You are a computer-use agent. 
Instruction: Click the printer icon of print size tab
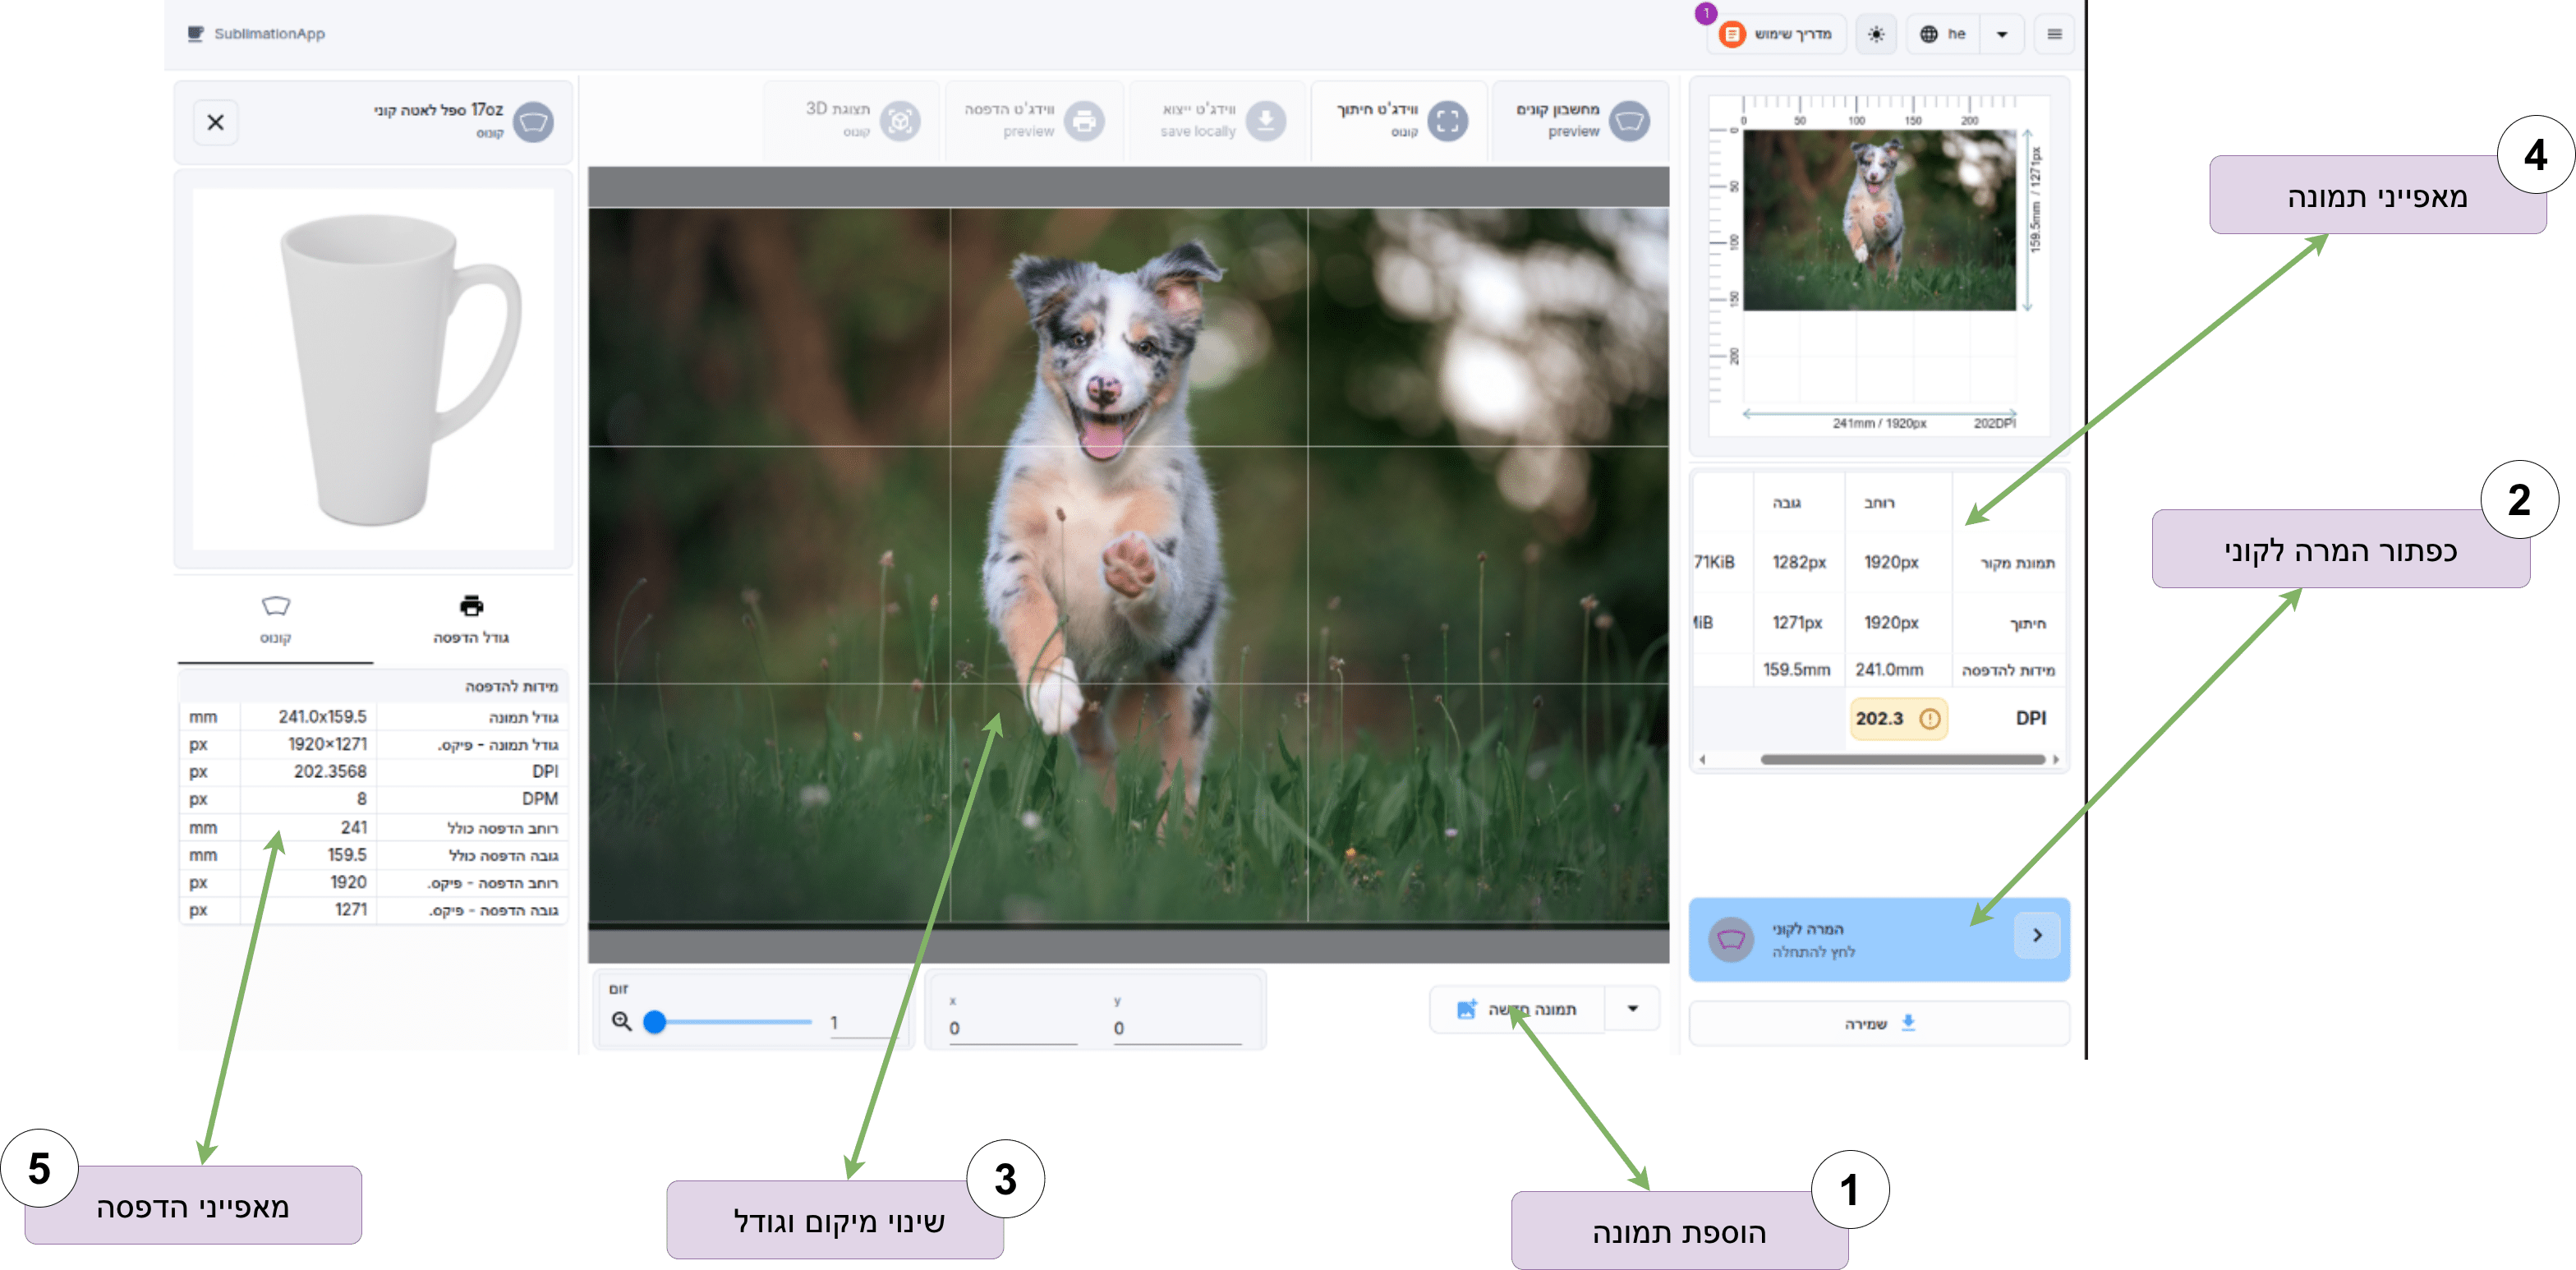[471, 605]
